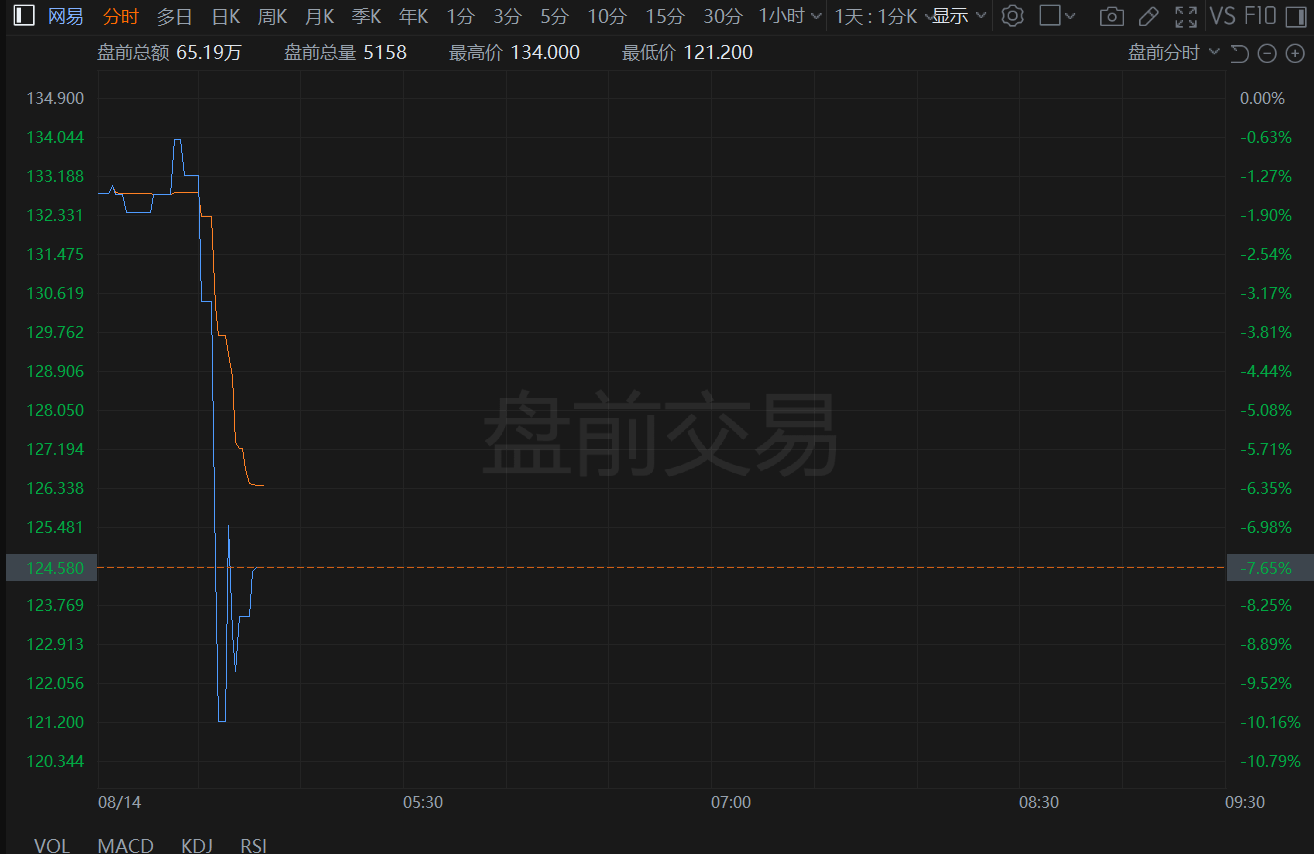Add the MACD indicator
The image size is (1314, 854).
click(x=125, y=846)
